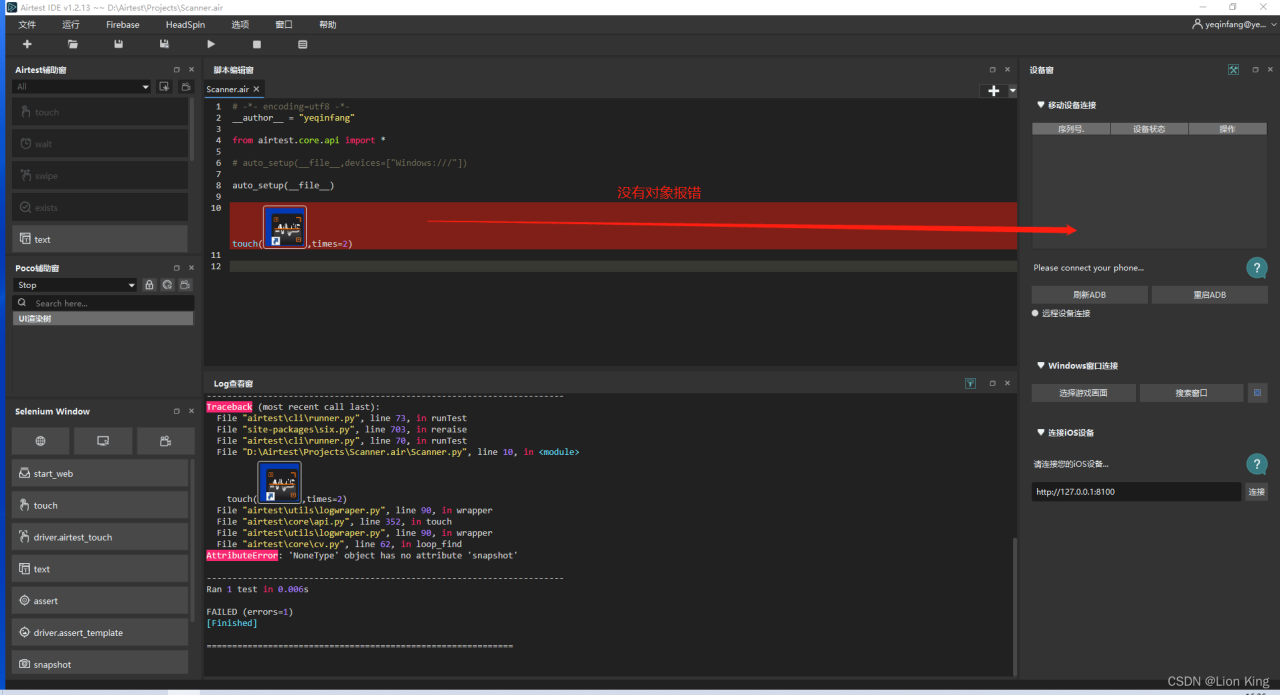Click the view report toolbar icon
The width and height of the screenshot is (1280, 695).
[x=303, y=44]
